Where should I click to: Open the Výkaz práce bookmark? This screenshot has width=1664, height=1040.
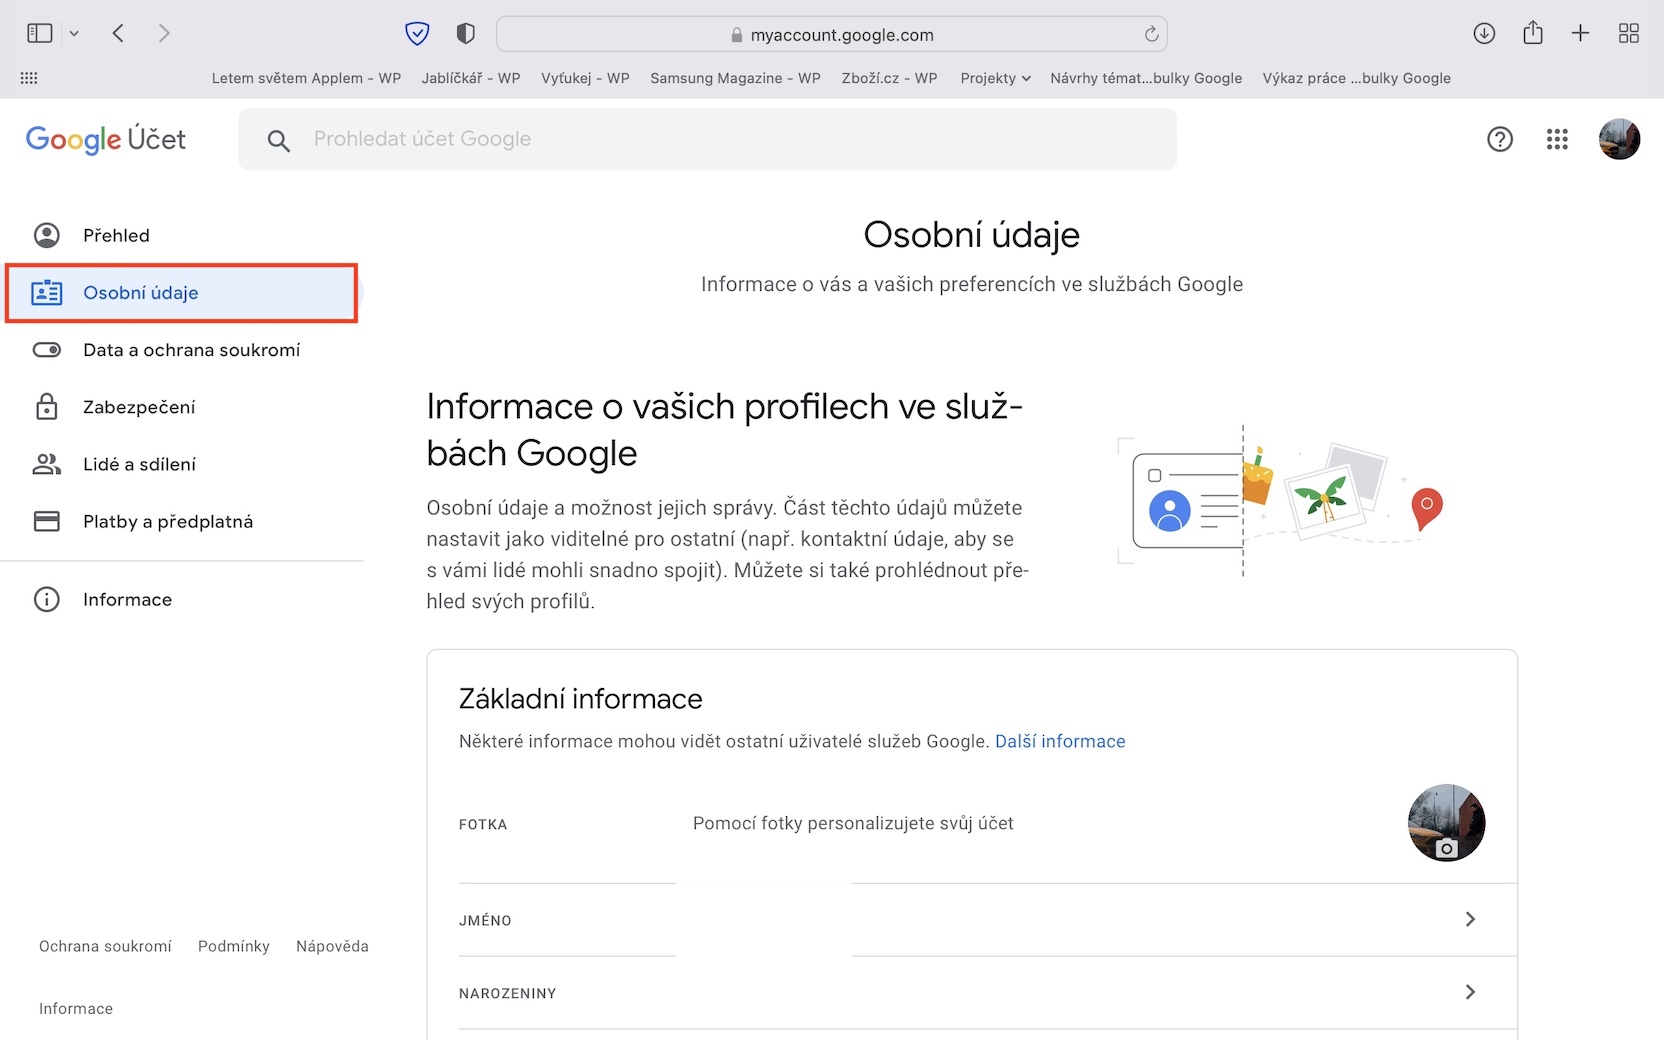pos(1356,78)
